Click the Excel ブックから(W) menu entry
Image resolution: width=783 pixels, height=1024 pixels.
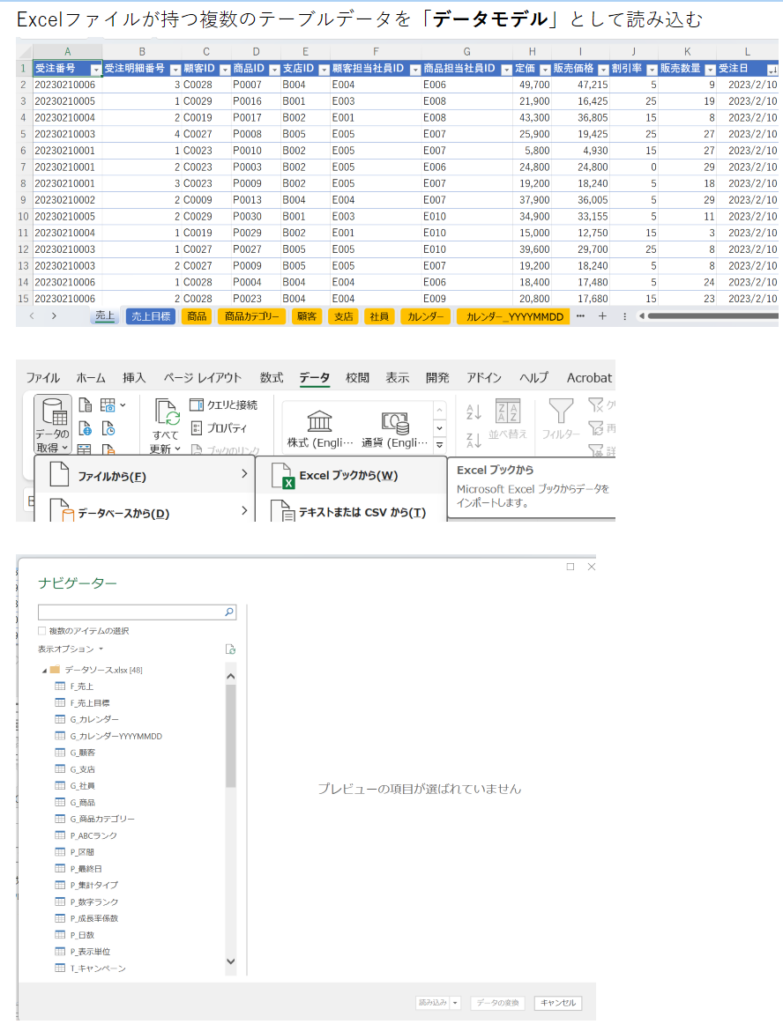(x=350, y=475)
